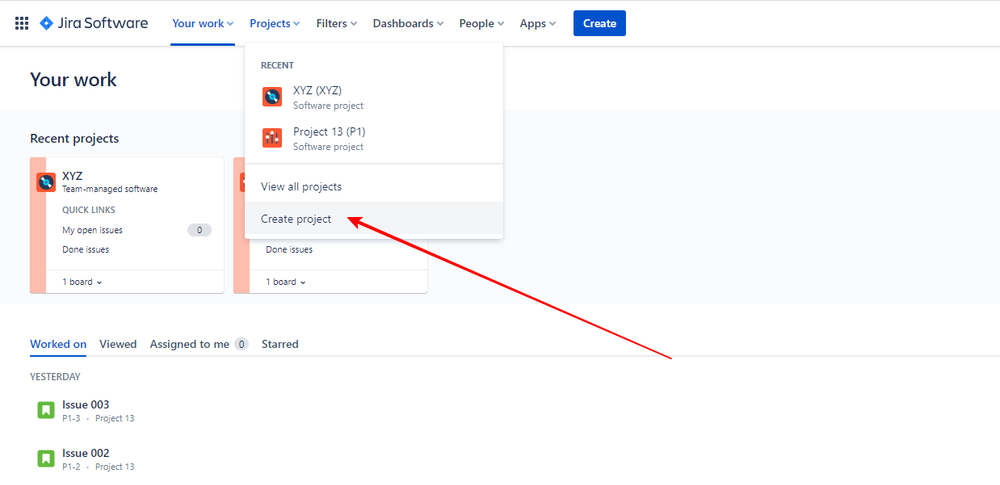Click the RECENT label in the dropdown
This screenshot has width=1000, height=485.
tap(277, 65)
